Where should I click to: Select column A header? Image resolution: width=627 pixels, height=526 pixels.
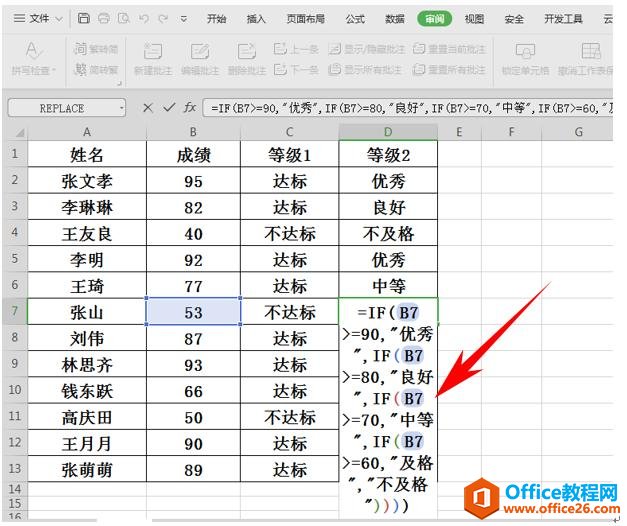point(87,132)
